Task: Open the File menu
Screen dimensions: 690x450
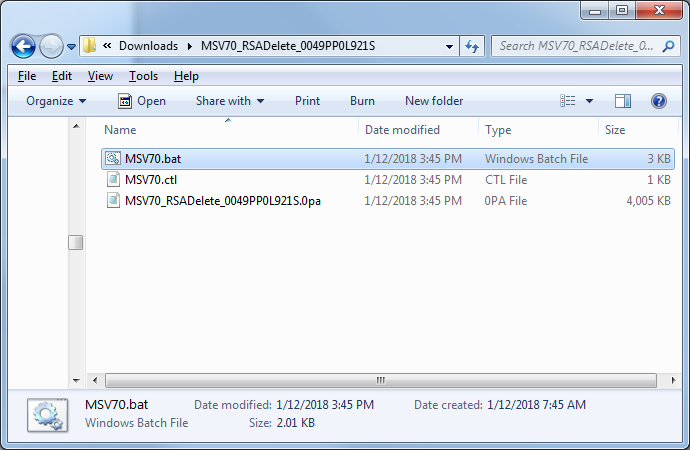Action: pyautogui.click(x=27, y=76)
